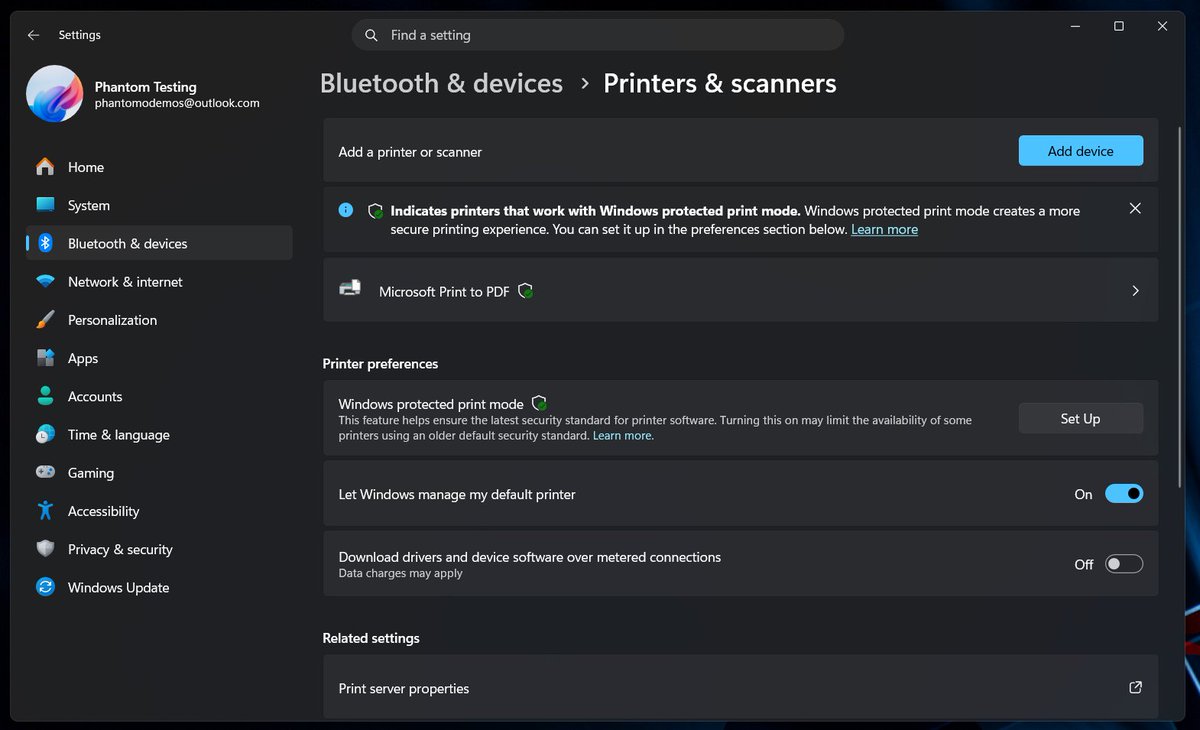This screenshot has width=1200, height=730.
Task: Focus the Find a setting search box
Action: point(598,35)
